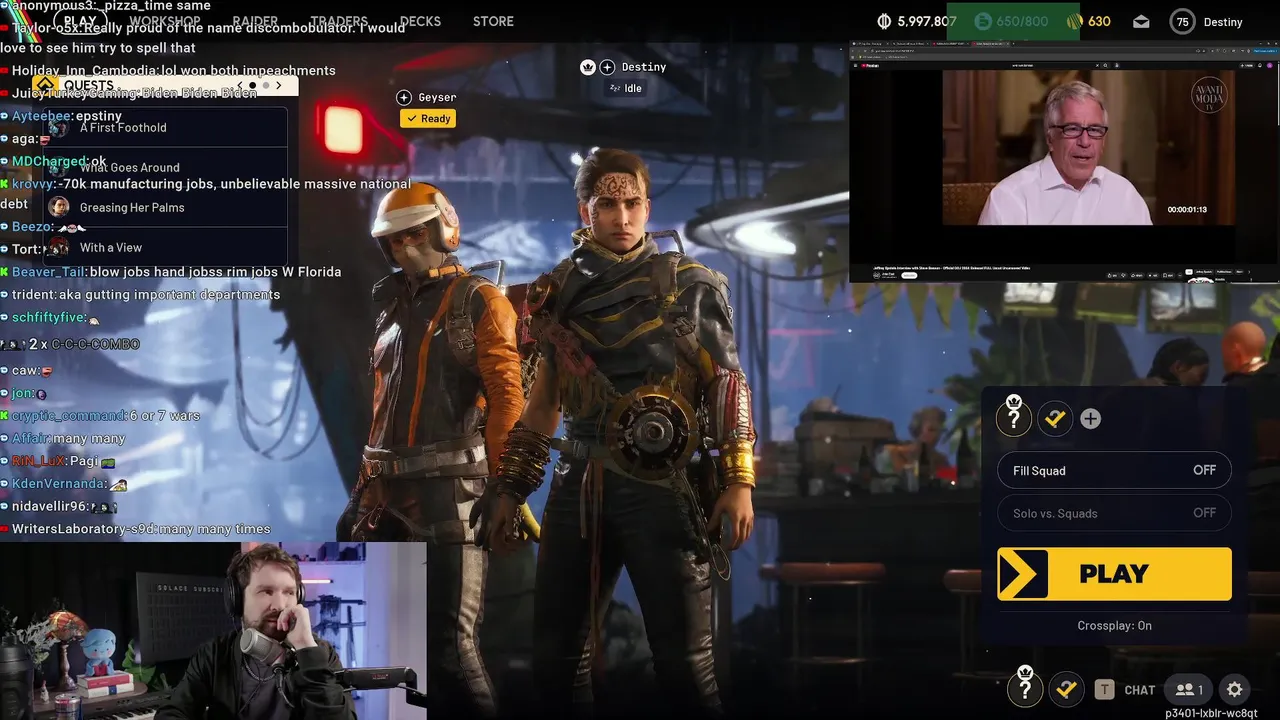
Task: Select the first Quests page dot
Action: tap(252, 85)
